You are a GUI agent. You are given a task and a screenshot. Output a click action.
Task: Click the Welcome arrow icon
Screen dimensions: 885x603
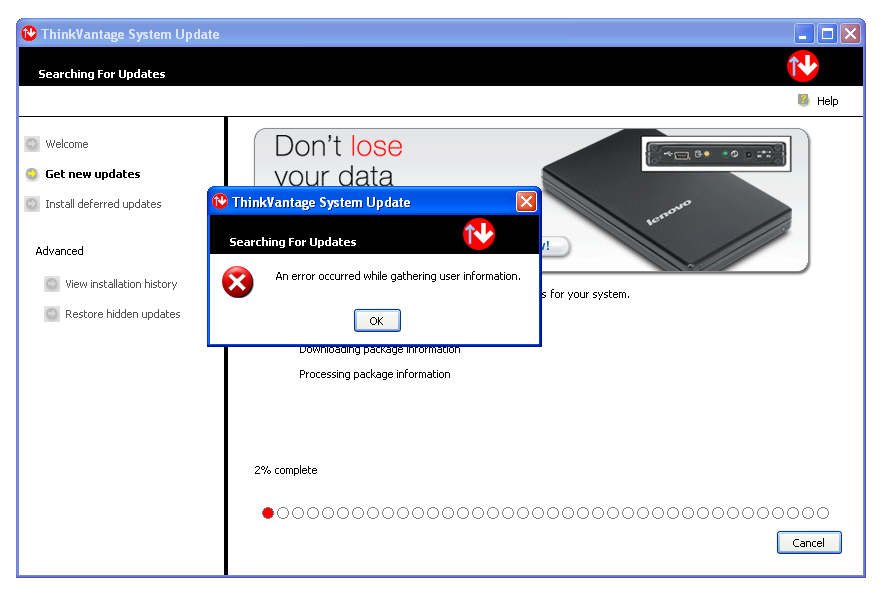click(32, 144)
